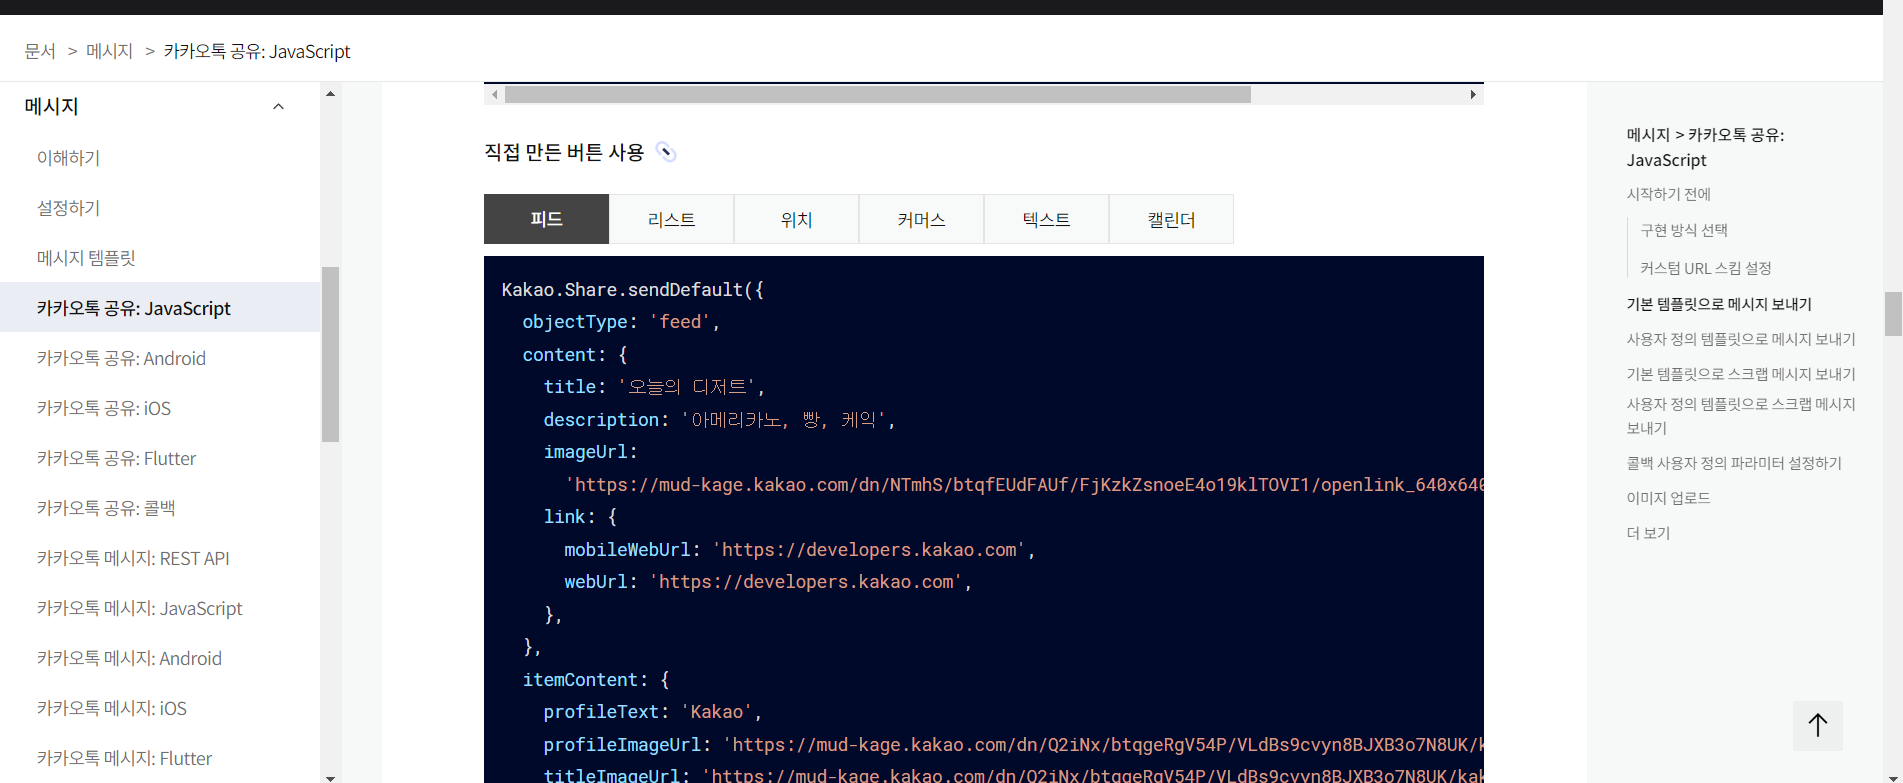Open 카카오톡 공유: Android sidebar item
Image resolution: width=1903 pixels, height=783 pixels.
[x=121, y=358]
